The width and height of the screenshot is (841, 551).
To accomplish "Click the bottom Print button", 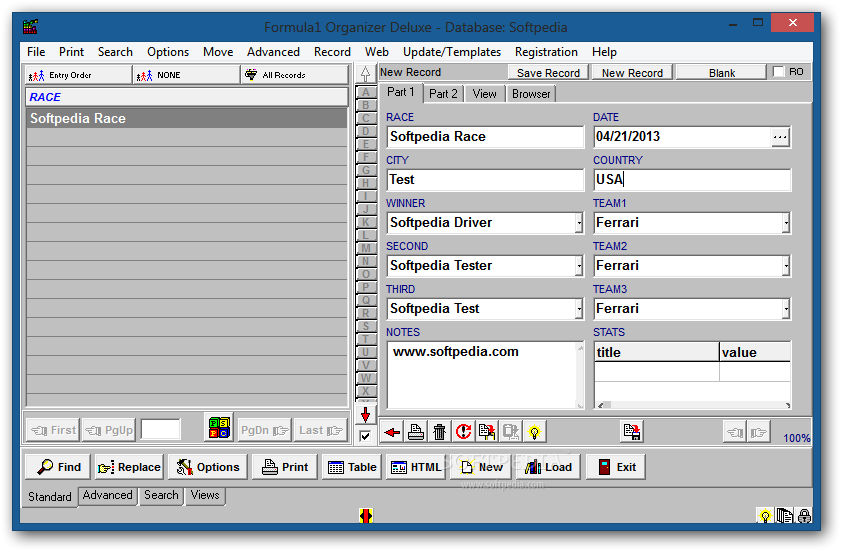I will [x=285, y=467].
